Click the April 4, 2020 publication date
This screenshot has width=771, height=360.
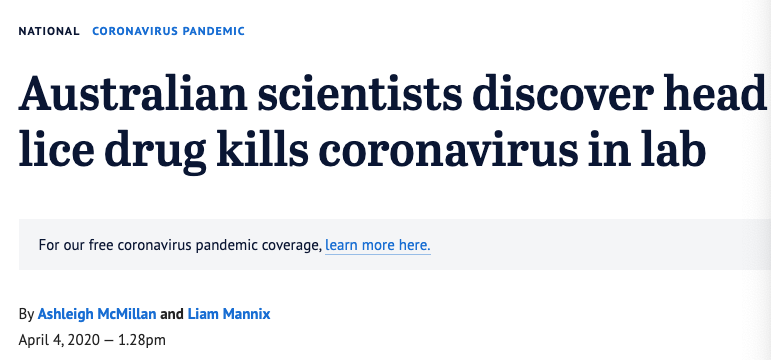point(59,340)
